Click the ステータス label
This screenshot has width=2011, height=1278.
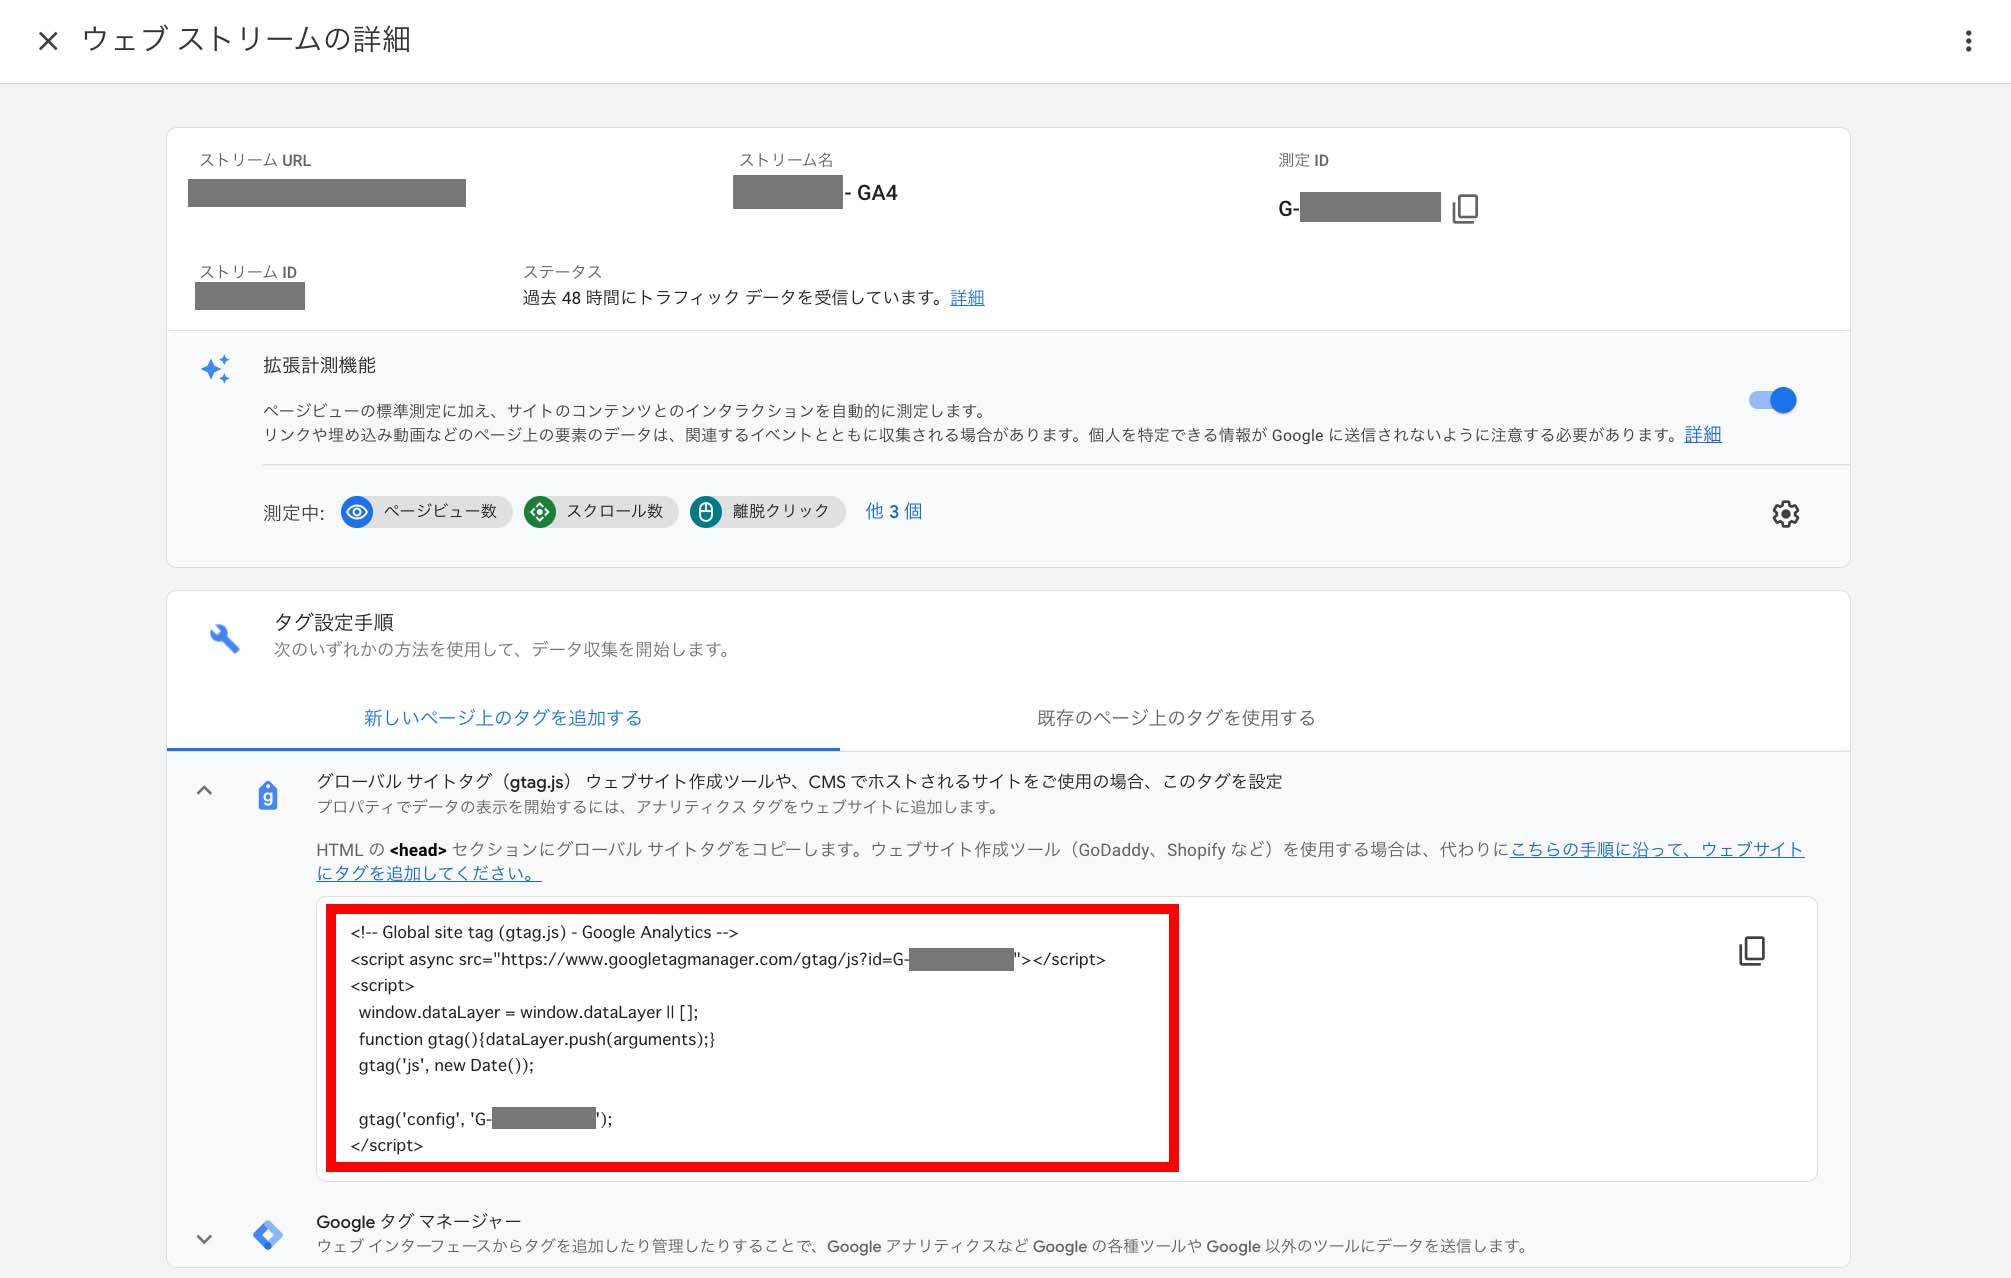point(562,272)
